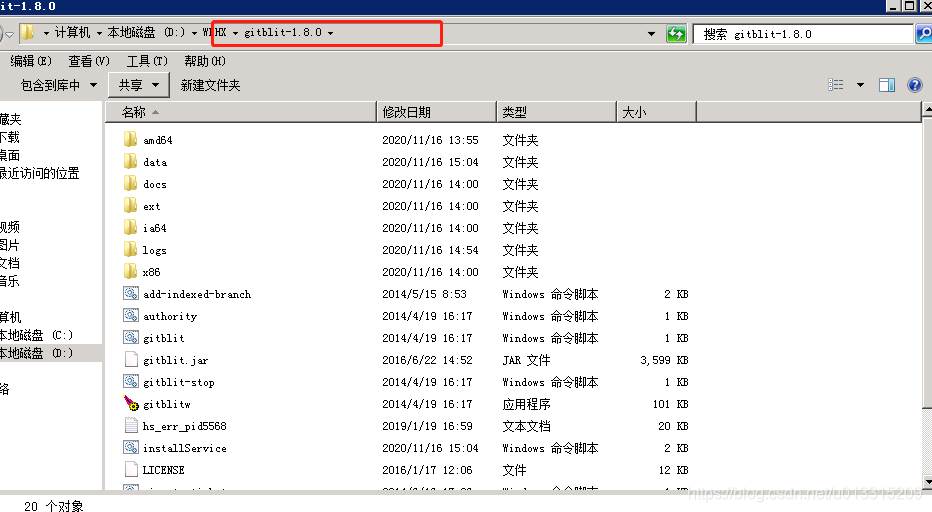The height and width of the screenshot is (512, 932).
Task: Select the hs_err_pid5568 file name
Action: point(184,426)
